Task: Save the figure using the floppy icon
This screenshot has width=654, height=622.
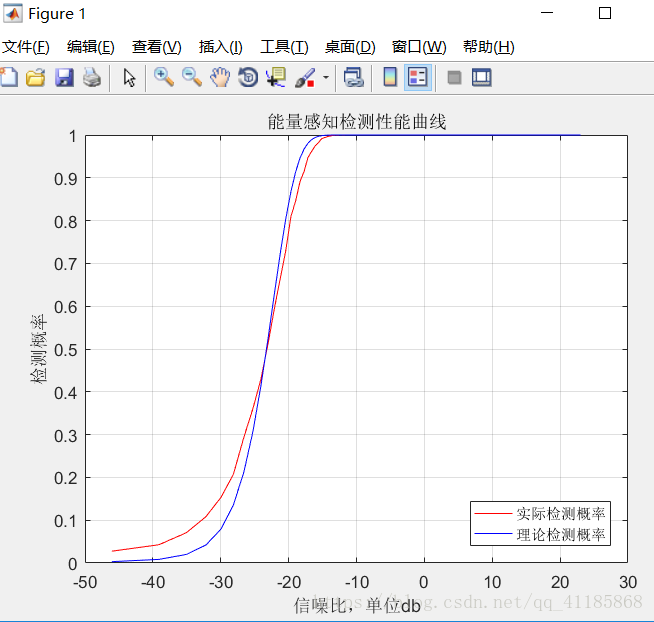Action: pos(64,78)
